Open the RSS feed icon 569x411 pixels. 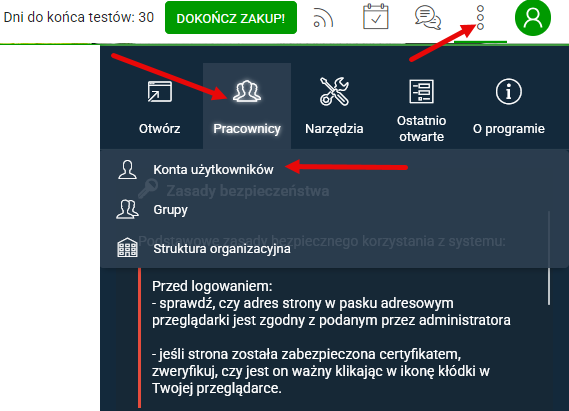[323, 18]
